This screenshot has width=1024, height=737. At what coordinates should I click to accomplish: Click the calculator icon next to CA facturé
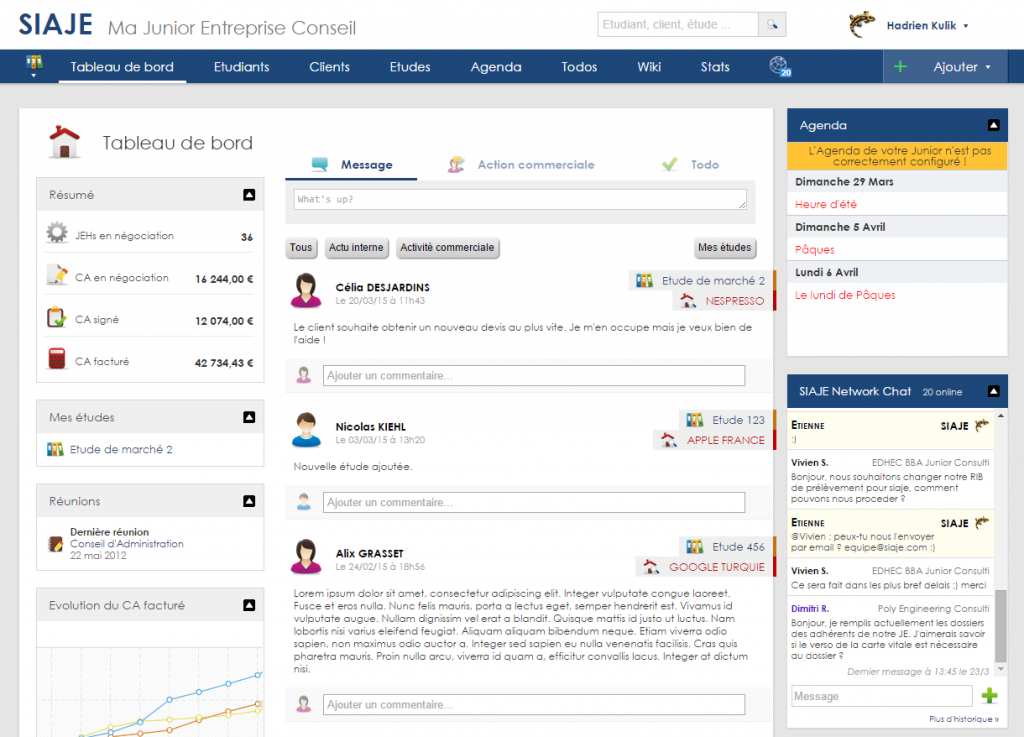pos(57,361)
